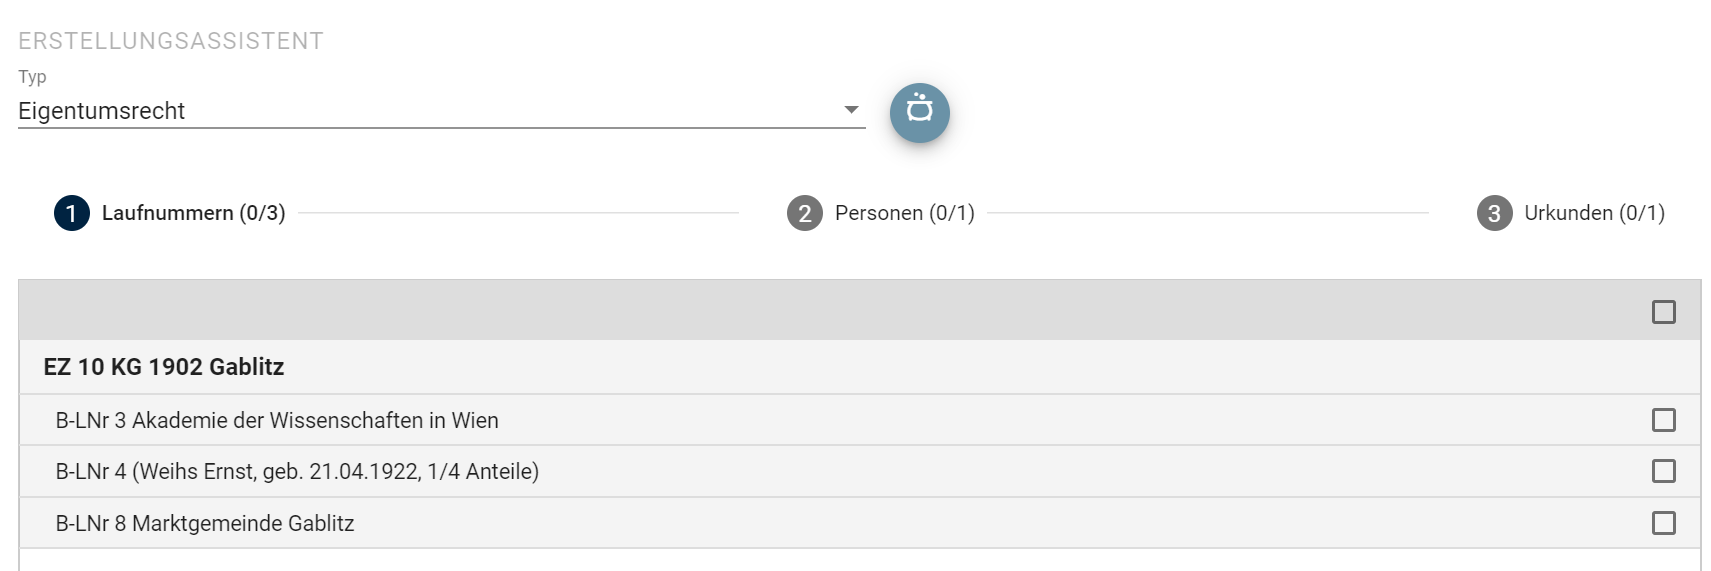Select the Eigentumsrecht combo box field

tap(441, 111)
